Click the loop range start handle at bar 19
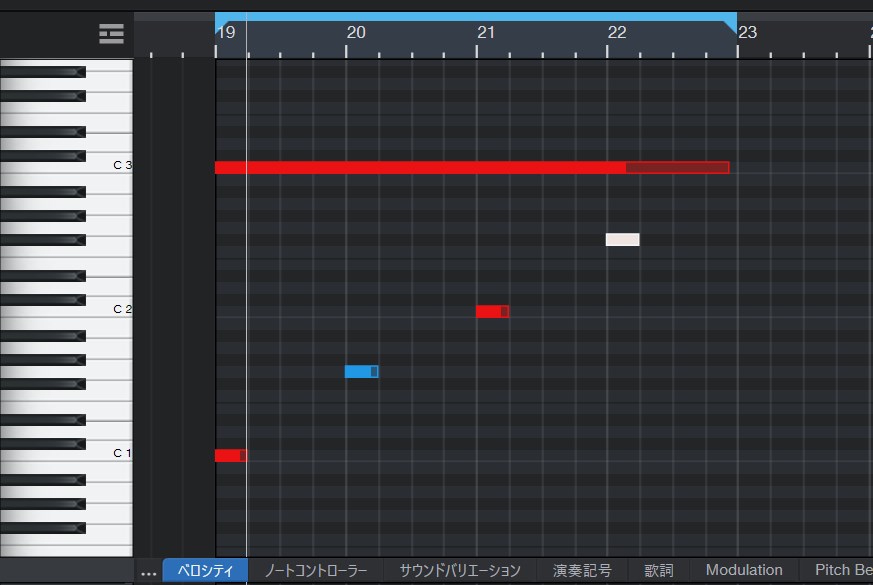The width and height of the screenshot is (873, 585). tap(222, 19)
